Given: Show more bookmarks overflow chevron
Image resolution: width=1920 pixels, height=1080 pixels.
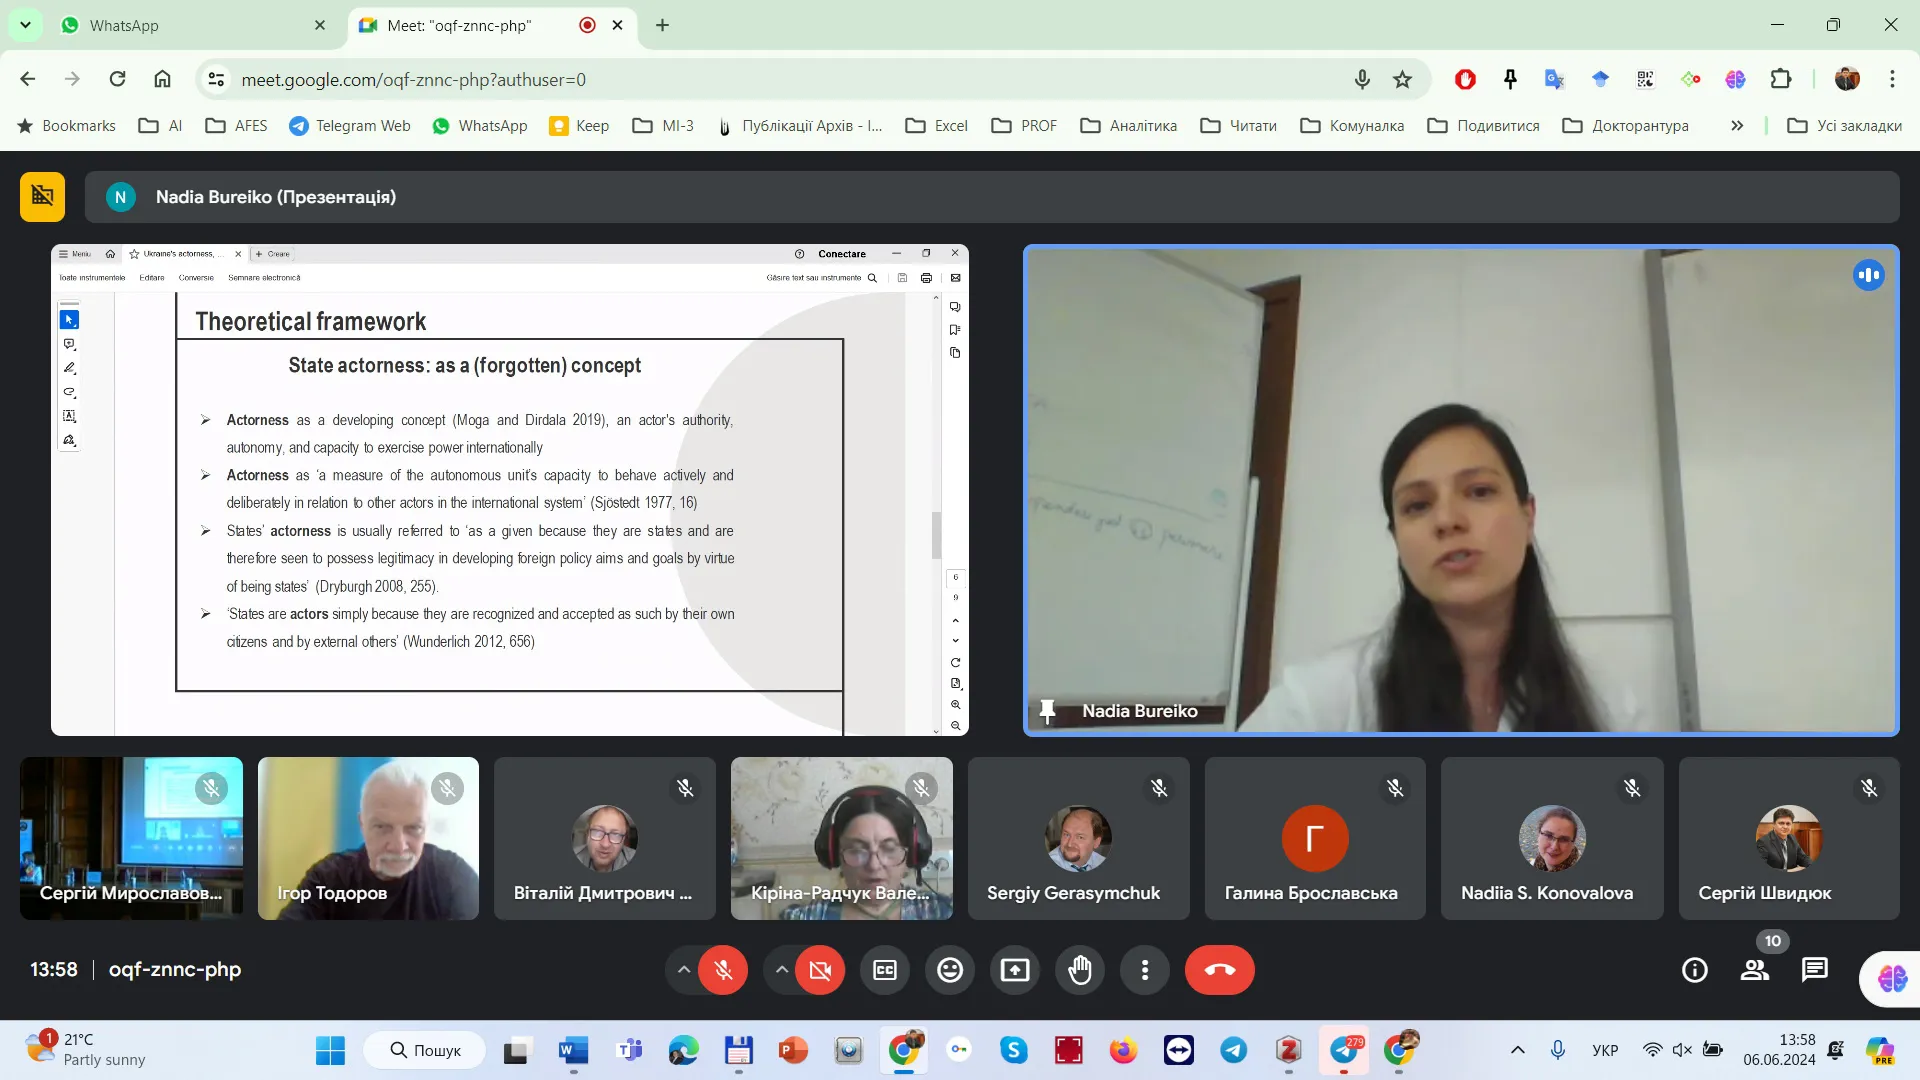Looking at the screenshot, I should point(1737,126).
